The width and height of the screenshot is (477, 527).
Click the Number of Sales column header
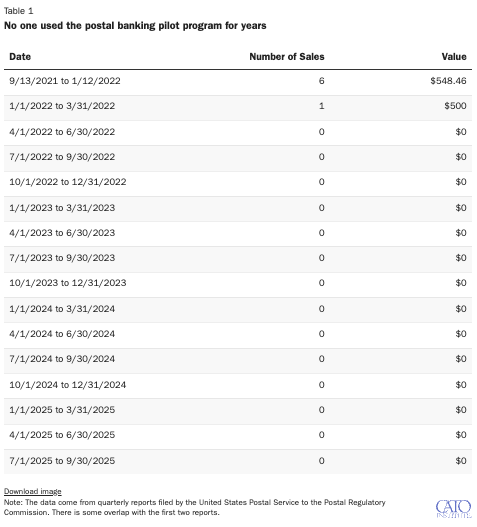click(287, 56)
